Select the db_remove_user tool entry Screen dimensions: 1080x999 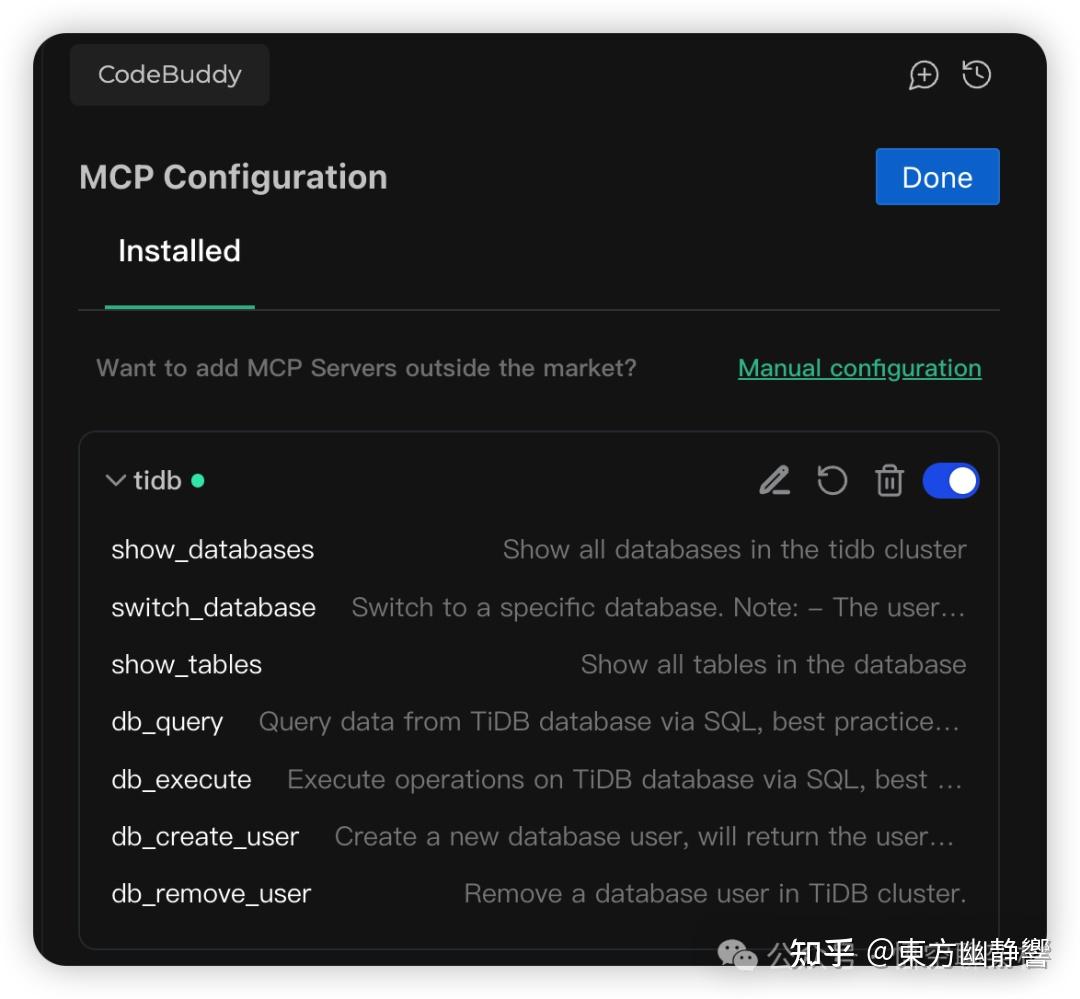(539, 894)
